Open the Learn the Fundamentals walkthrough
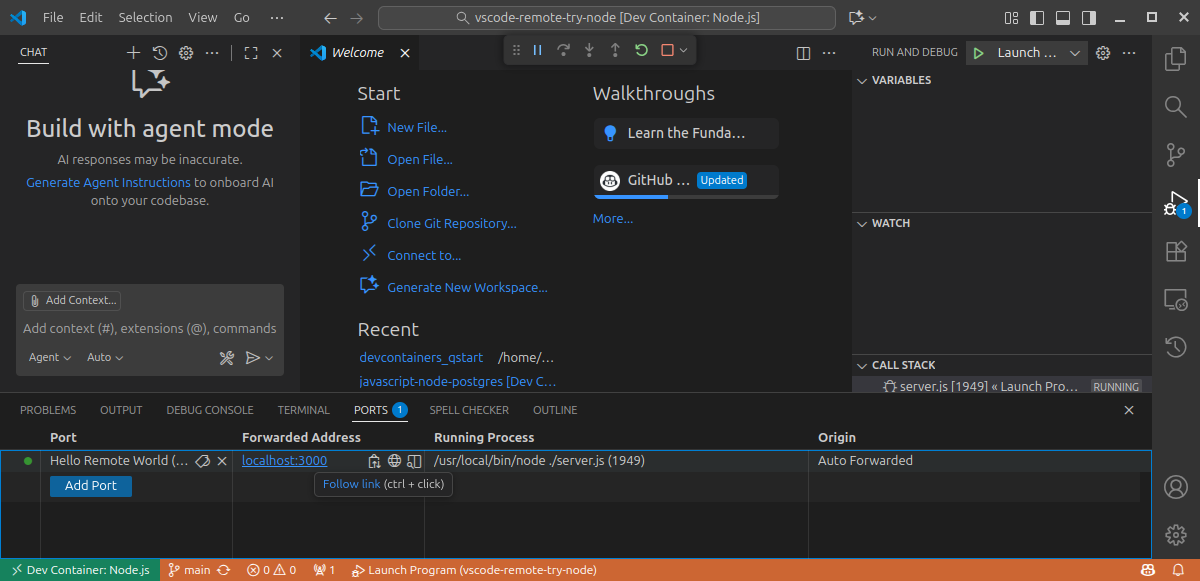This screenshot has height=581, width=1200. 686,133
